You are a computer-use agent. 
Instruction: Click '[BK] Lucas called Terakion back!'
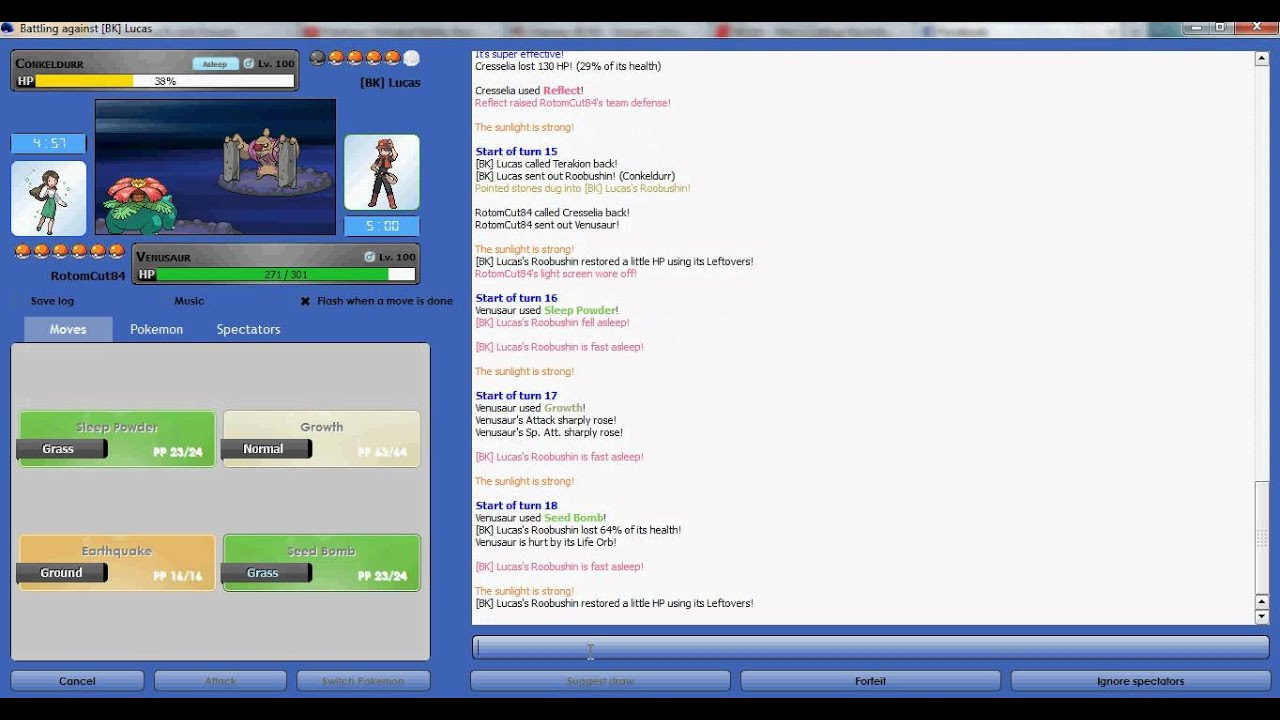point(546,164)
